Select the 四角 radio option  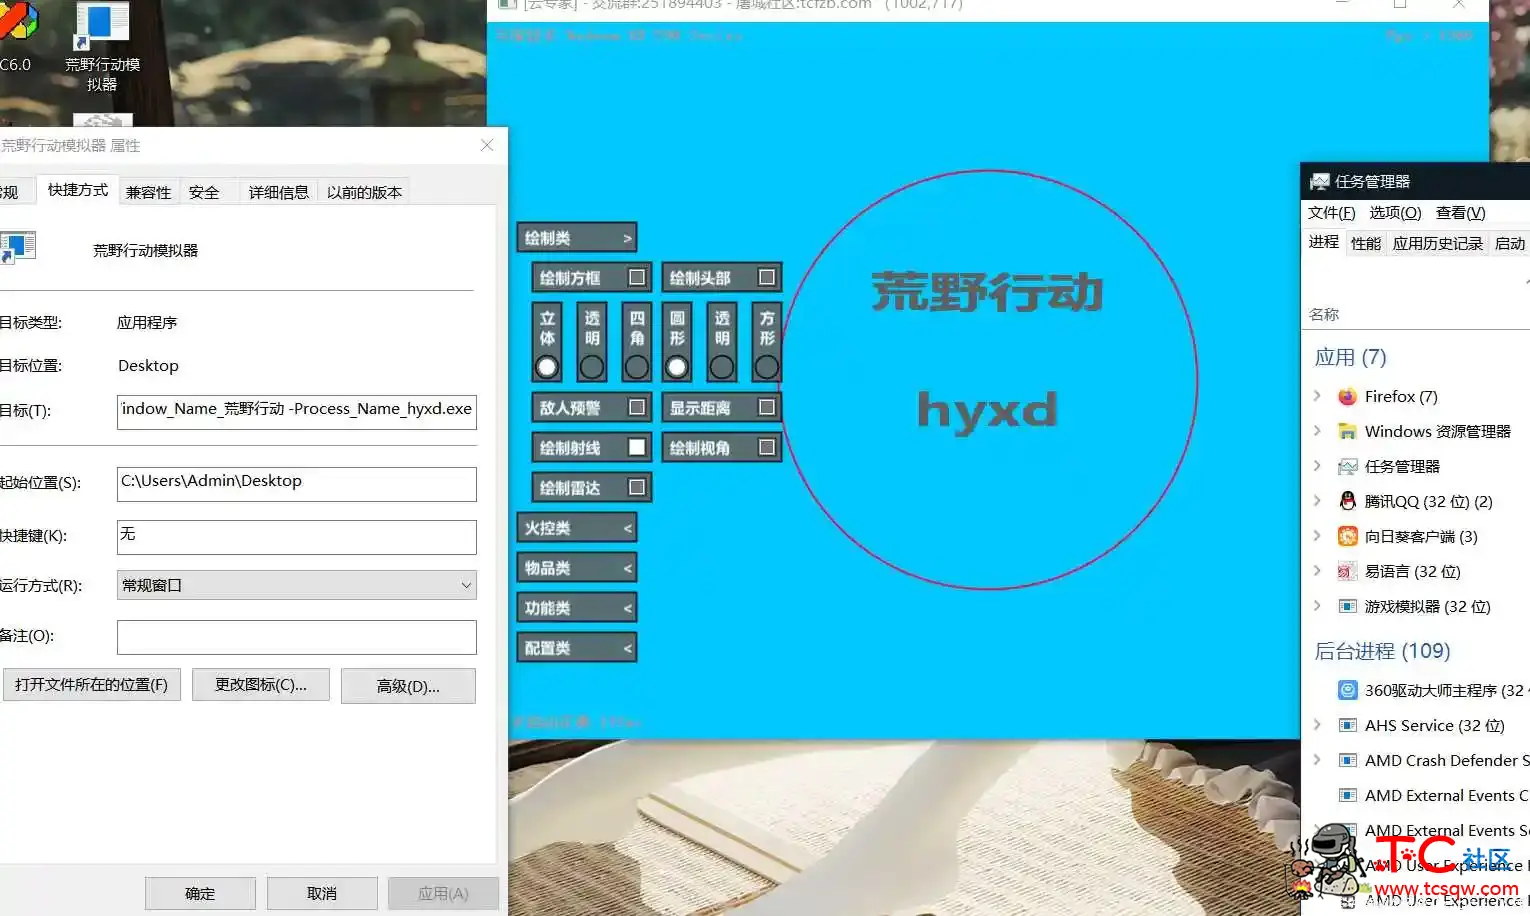[x=637, y=367]
